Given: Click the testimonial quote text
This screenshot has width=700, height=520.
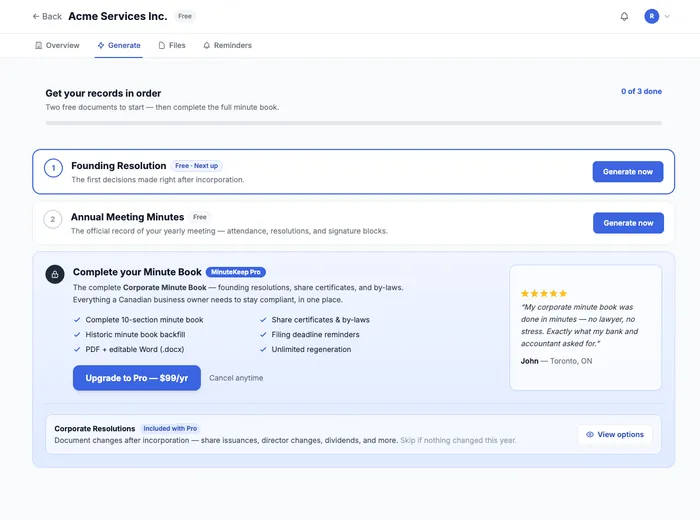Looking at the screenshot, I should click(579, 325).
